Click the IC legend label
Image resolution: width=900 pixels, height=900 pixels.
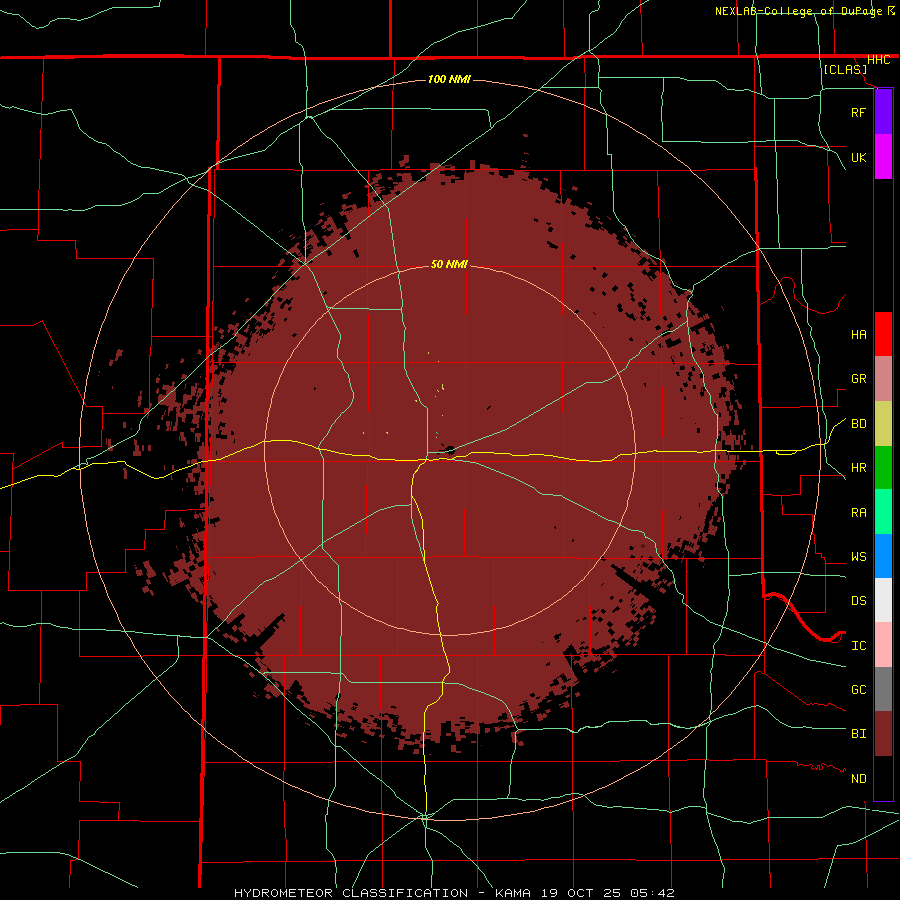pos(858,646)
